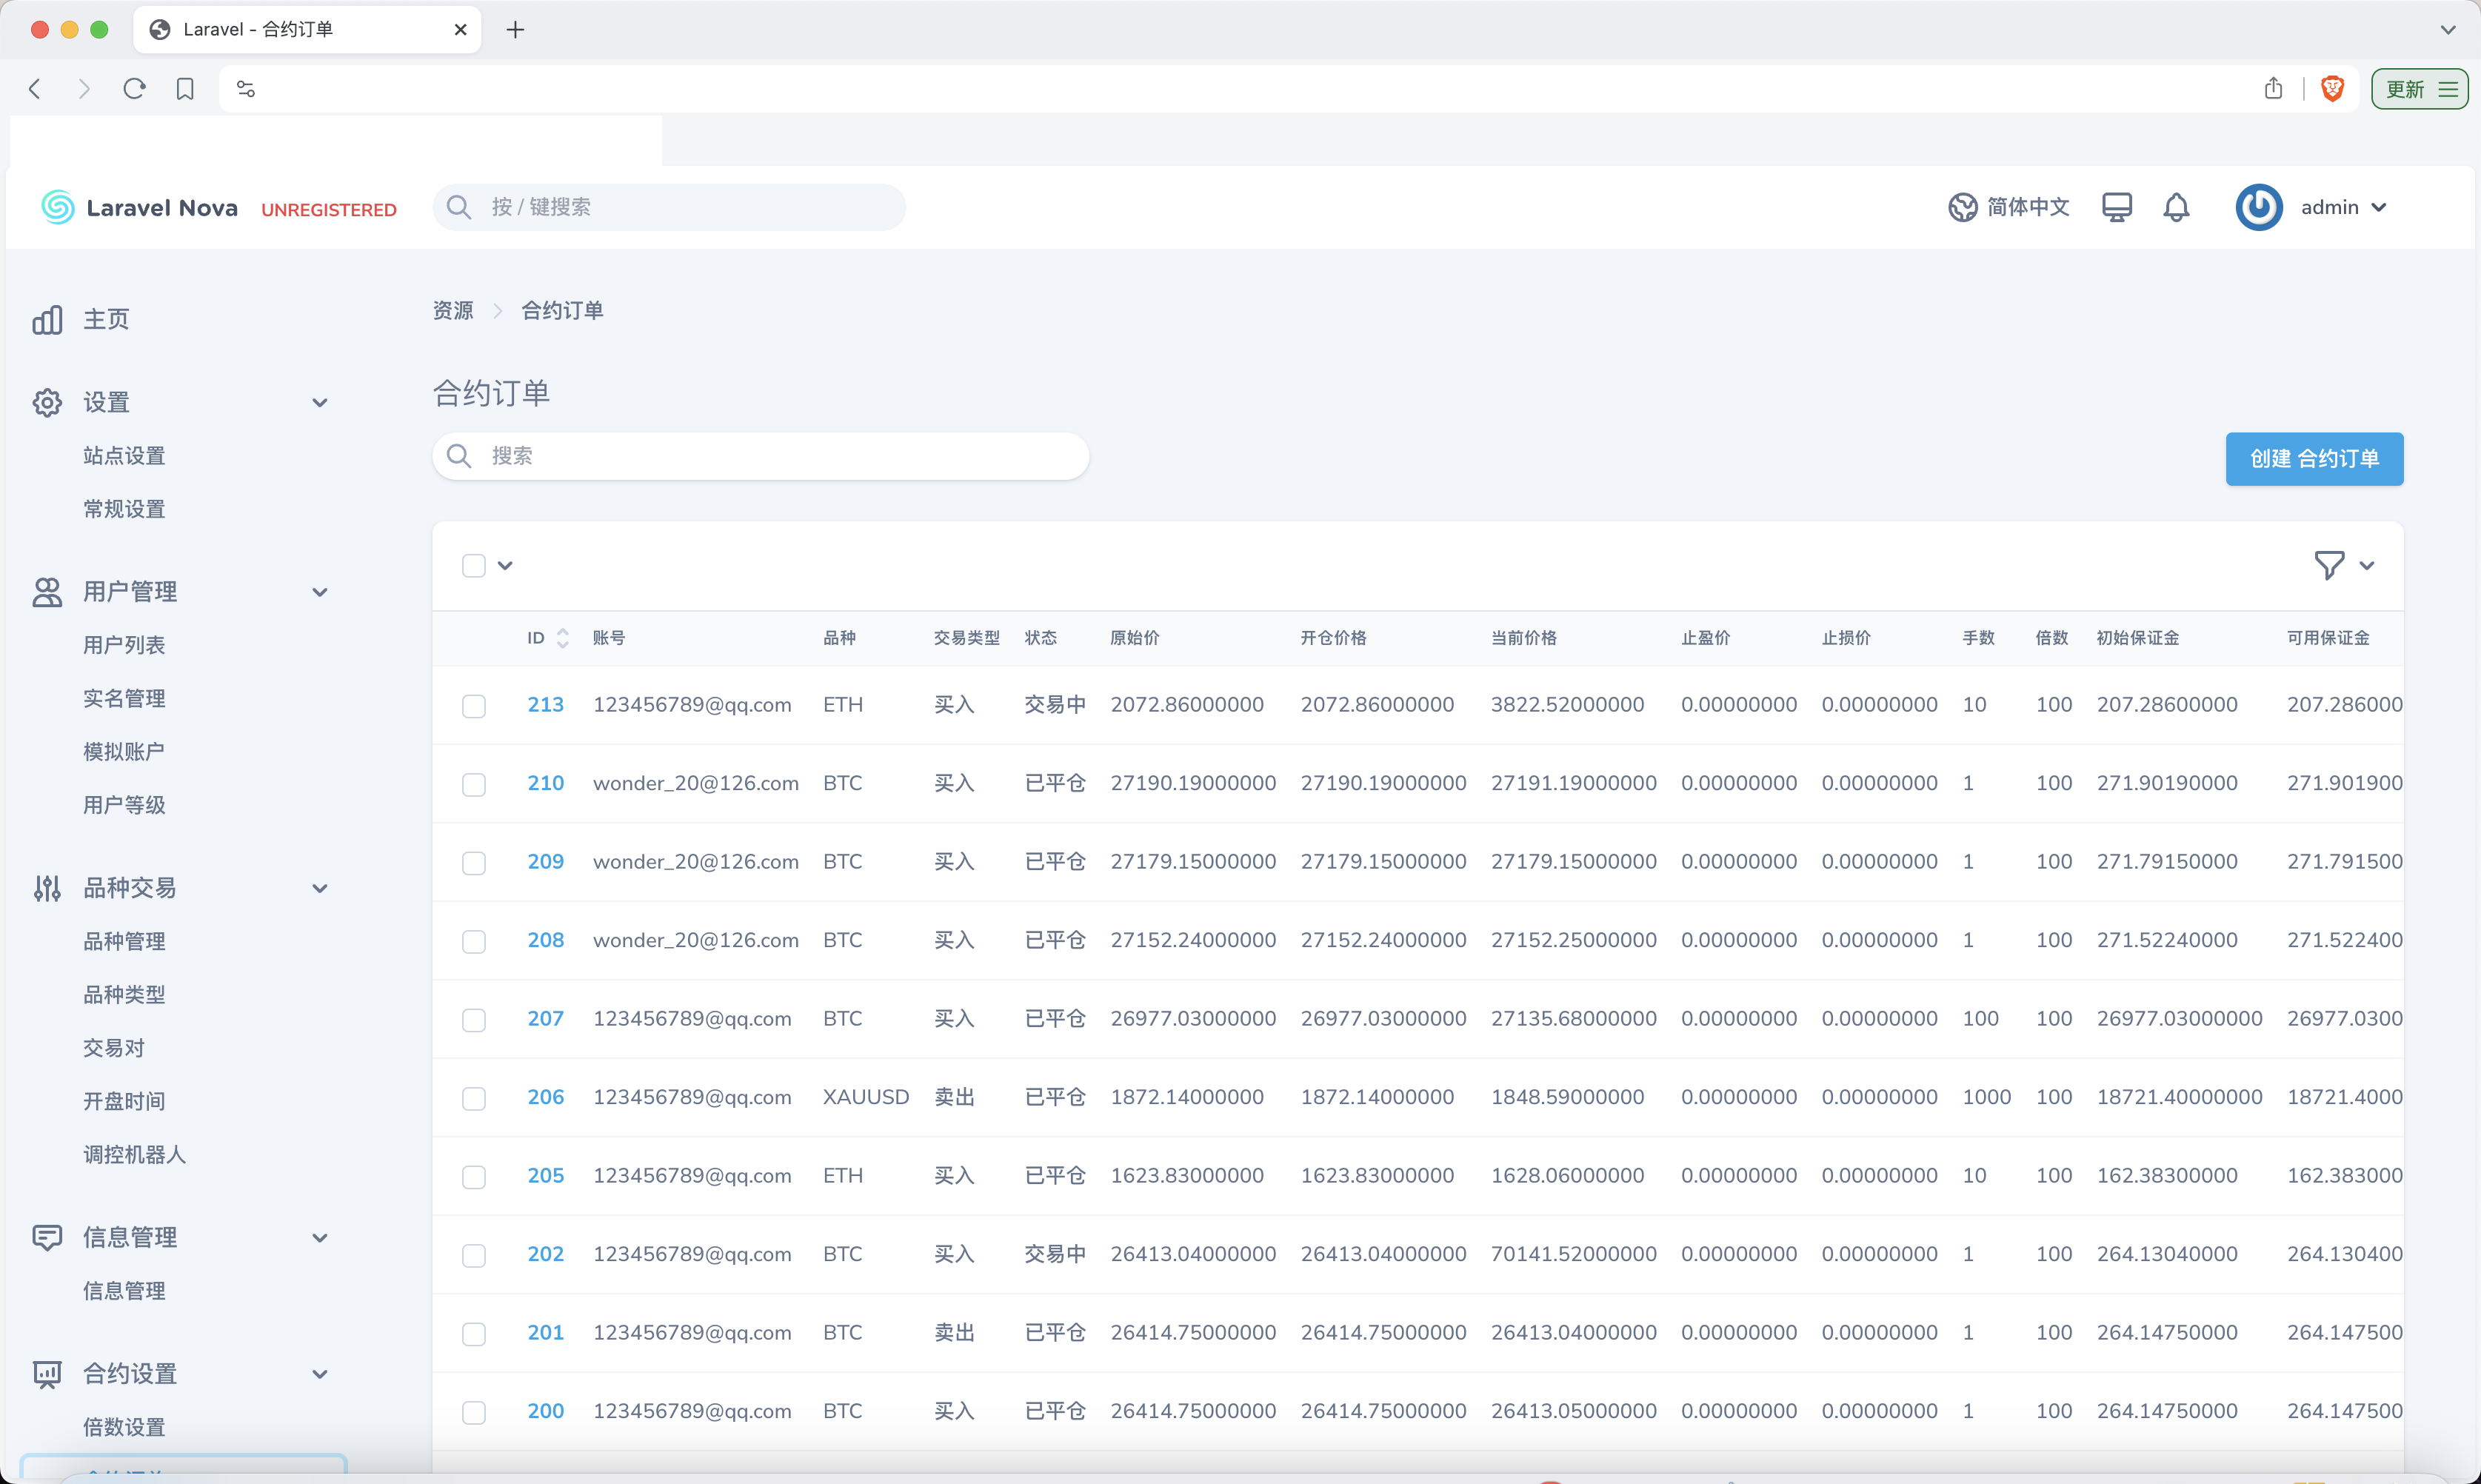Click the Laravel Nova logo

pos(140,207)
